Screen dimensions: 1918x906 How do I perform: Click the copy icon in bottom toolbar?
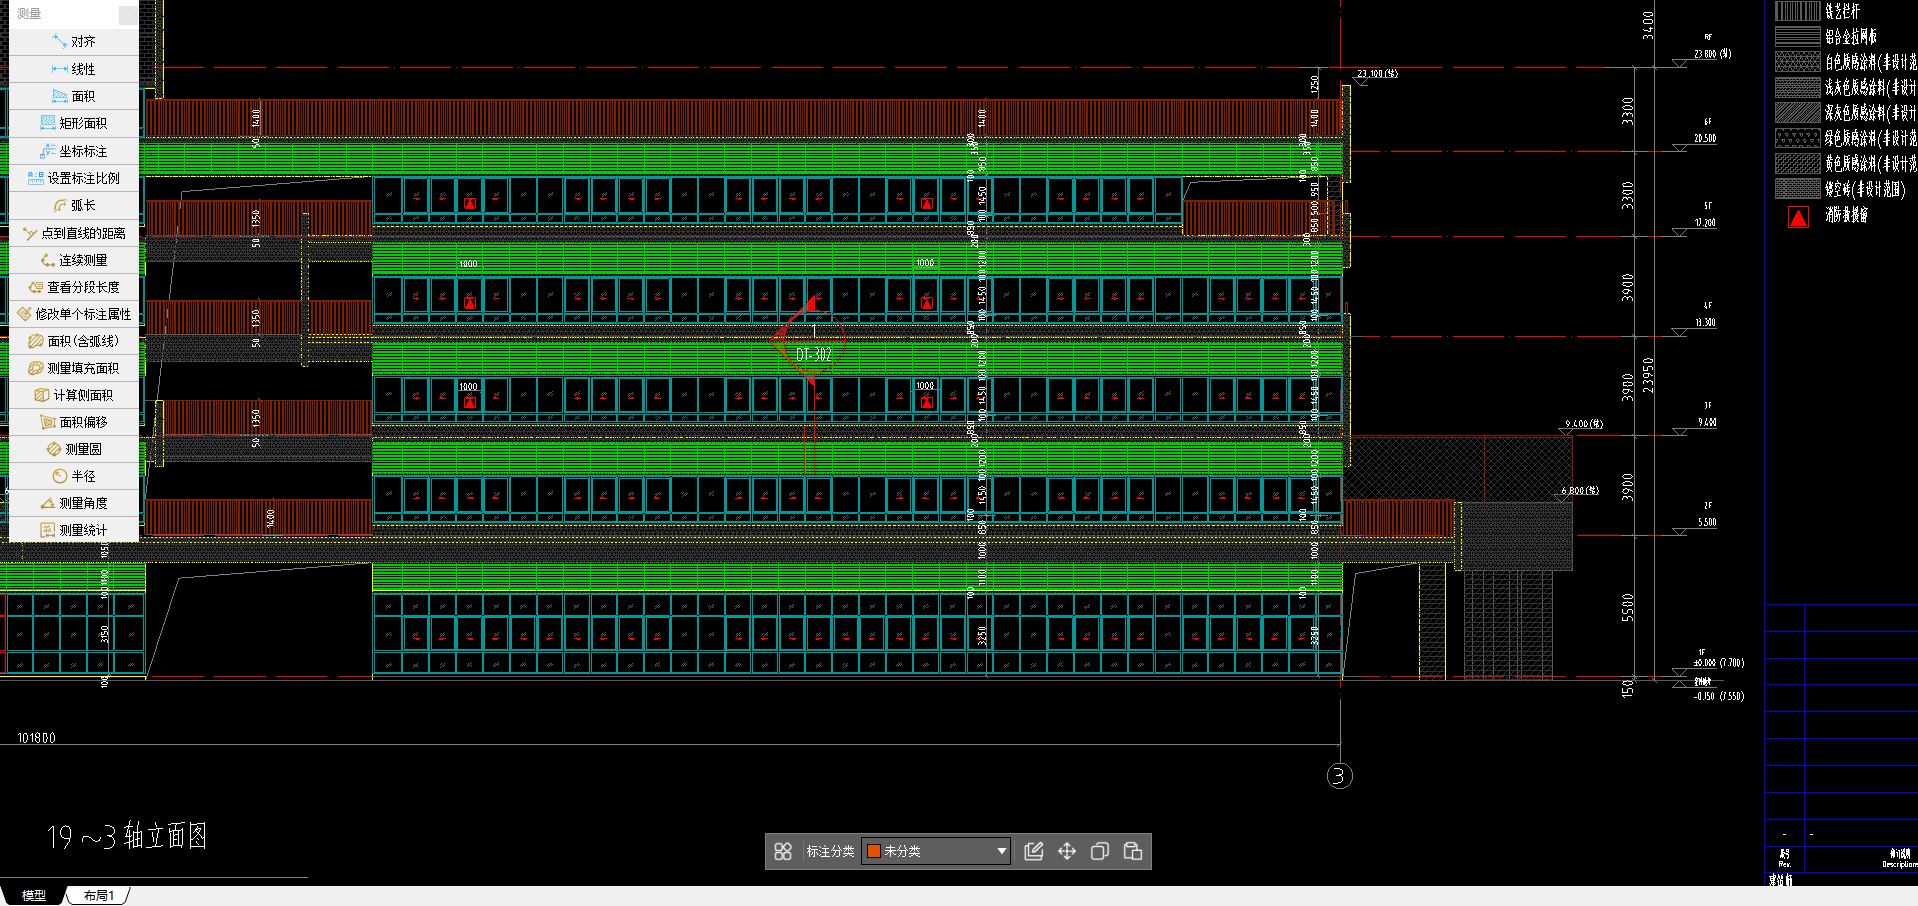1100,851
